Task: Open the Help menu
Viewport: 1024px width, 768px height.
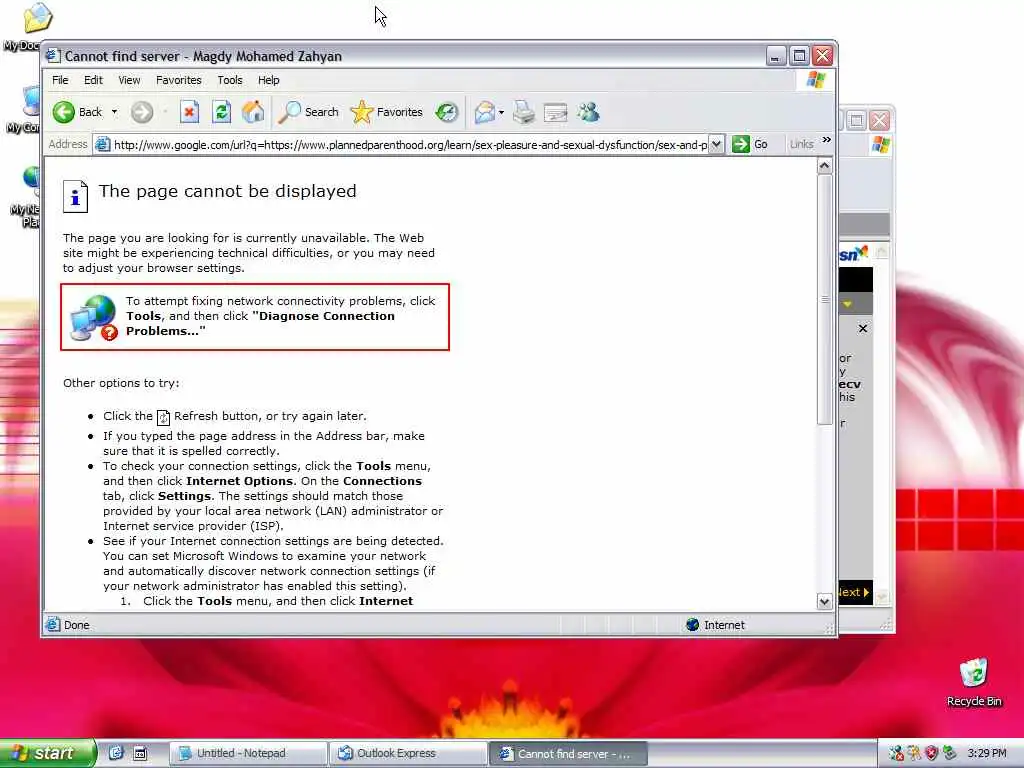Action: pyautogui.click(x=268, y=80)
